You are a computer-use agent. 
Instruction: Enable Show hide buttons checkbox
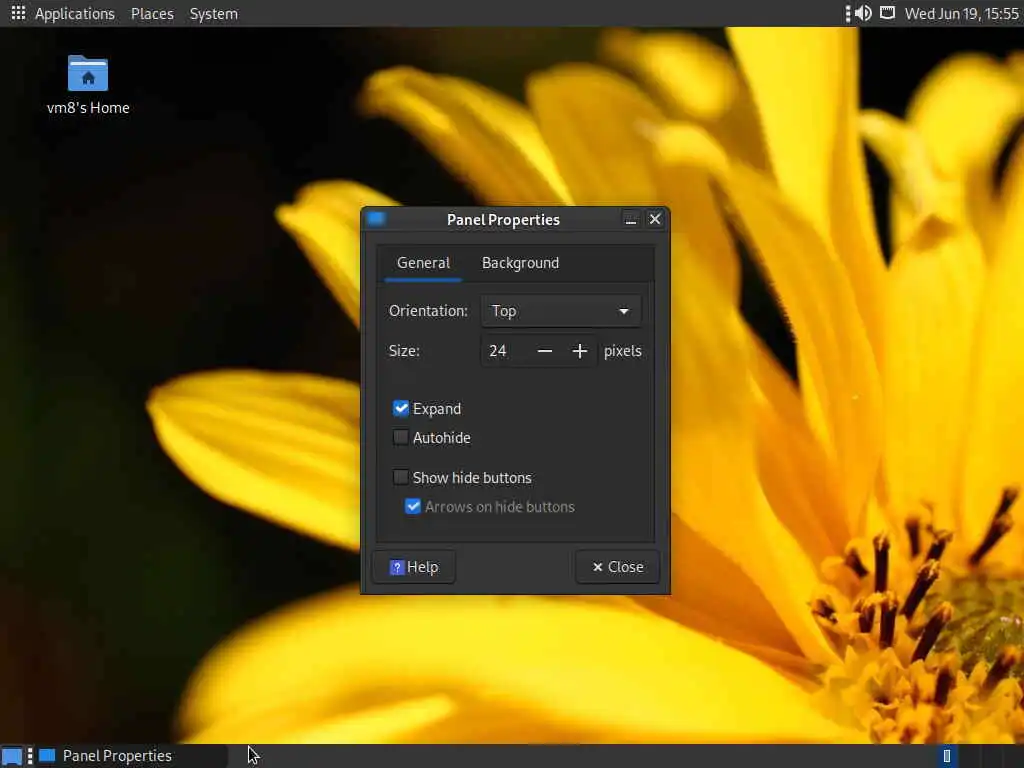(x=401, y=477)
